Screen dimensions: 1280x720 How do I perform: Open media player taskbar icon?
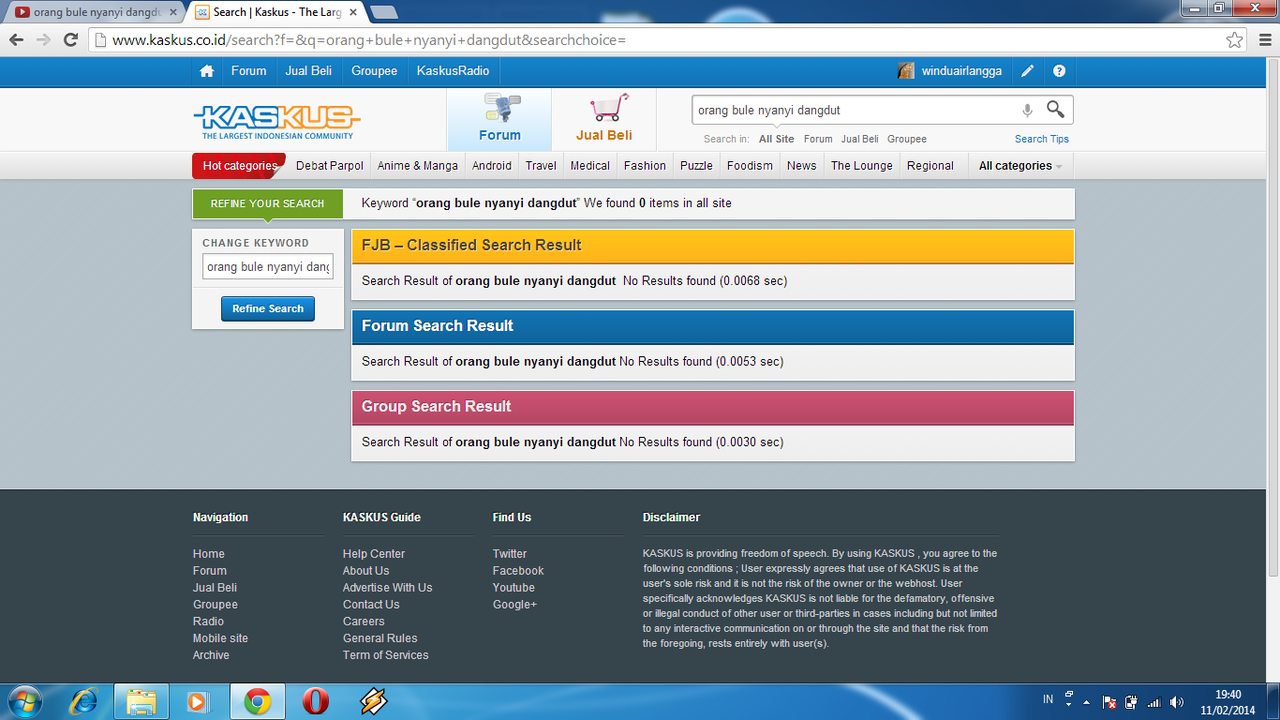click(197, 702)
